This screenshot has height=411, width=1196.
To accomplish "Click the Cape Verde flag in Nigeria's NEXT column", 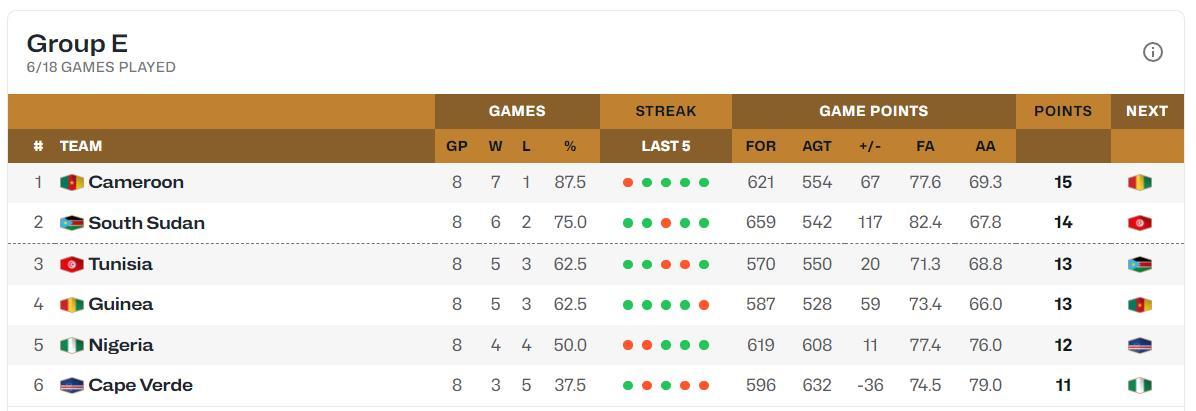I will pos(1140,345).
